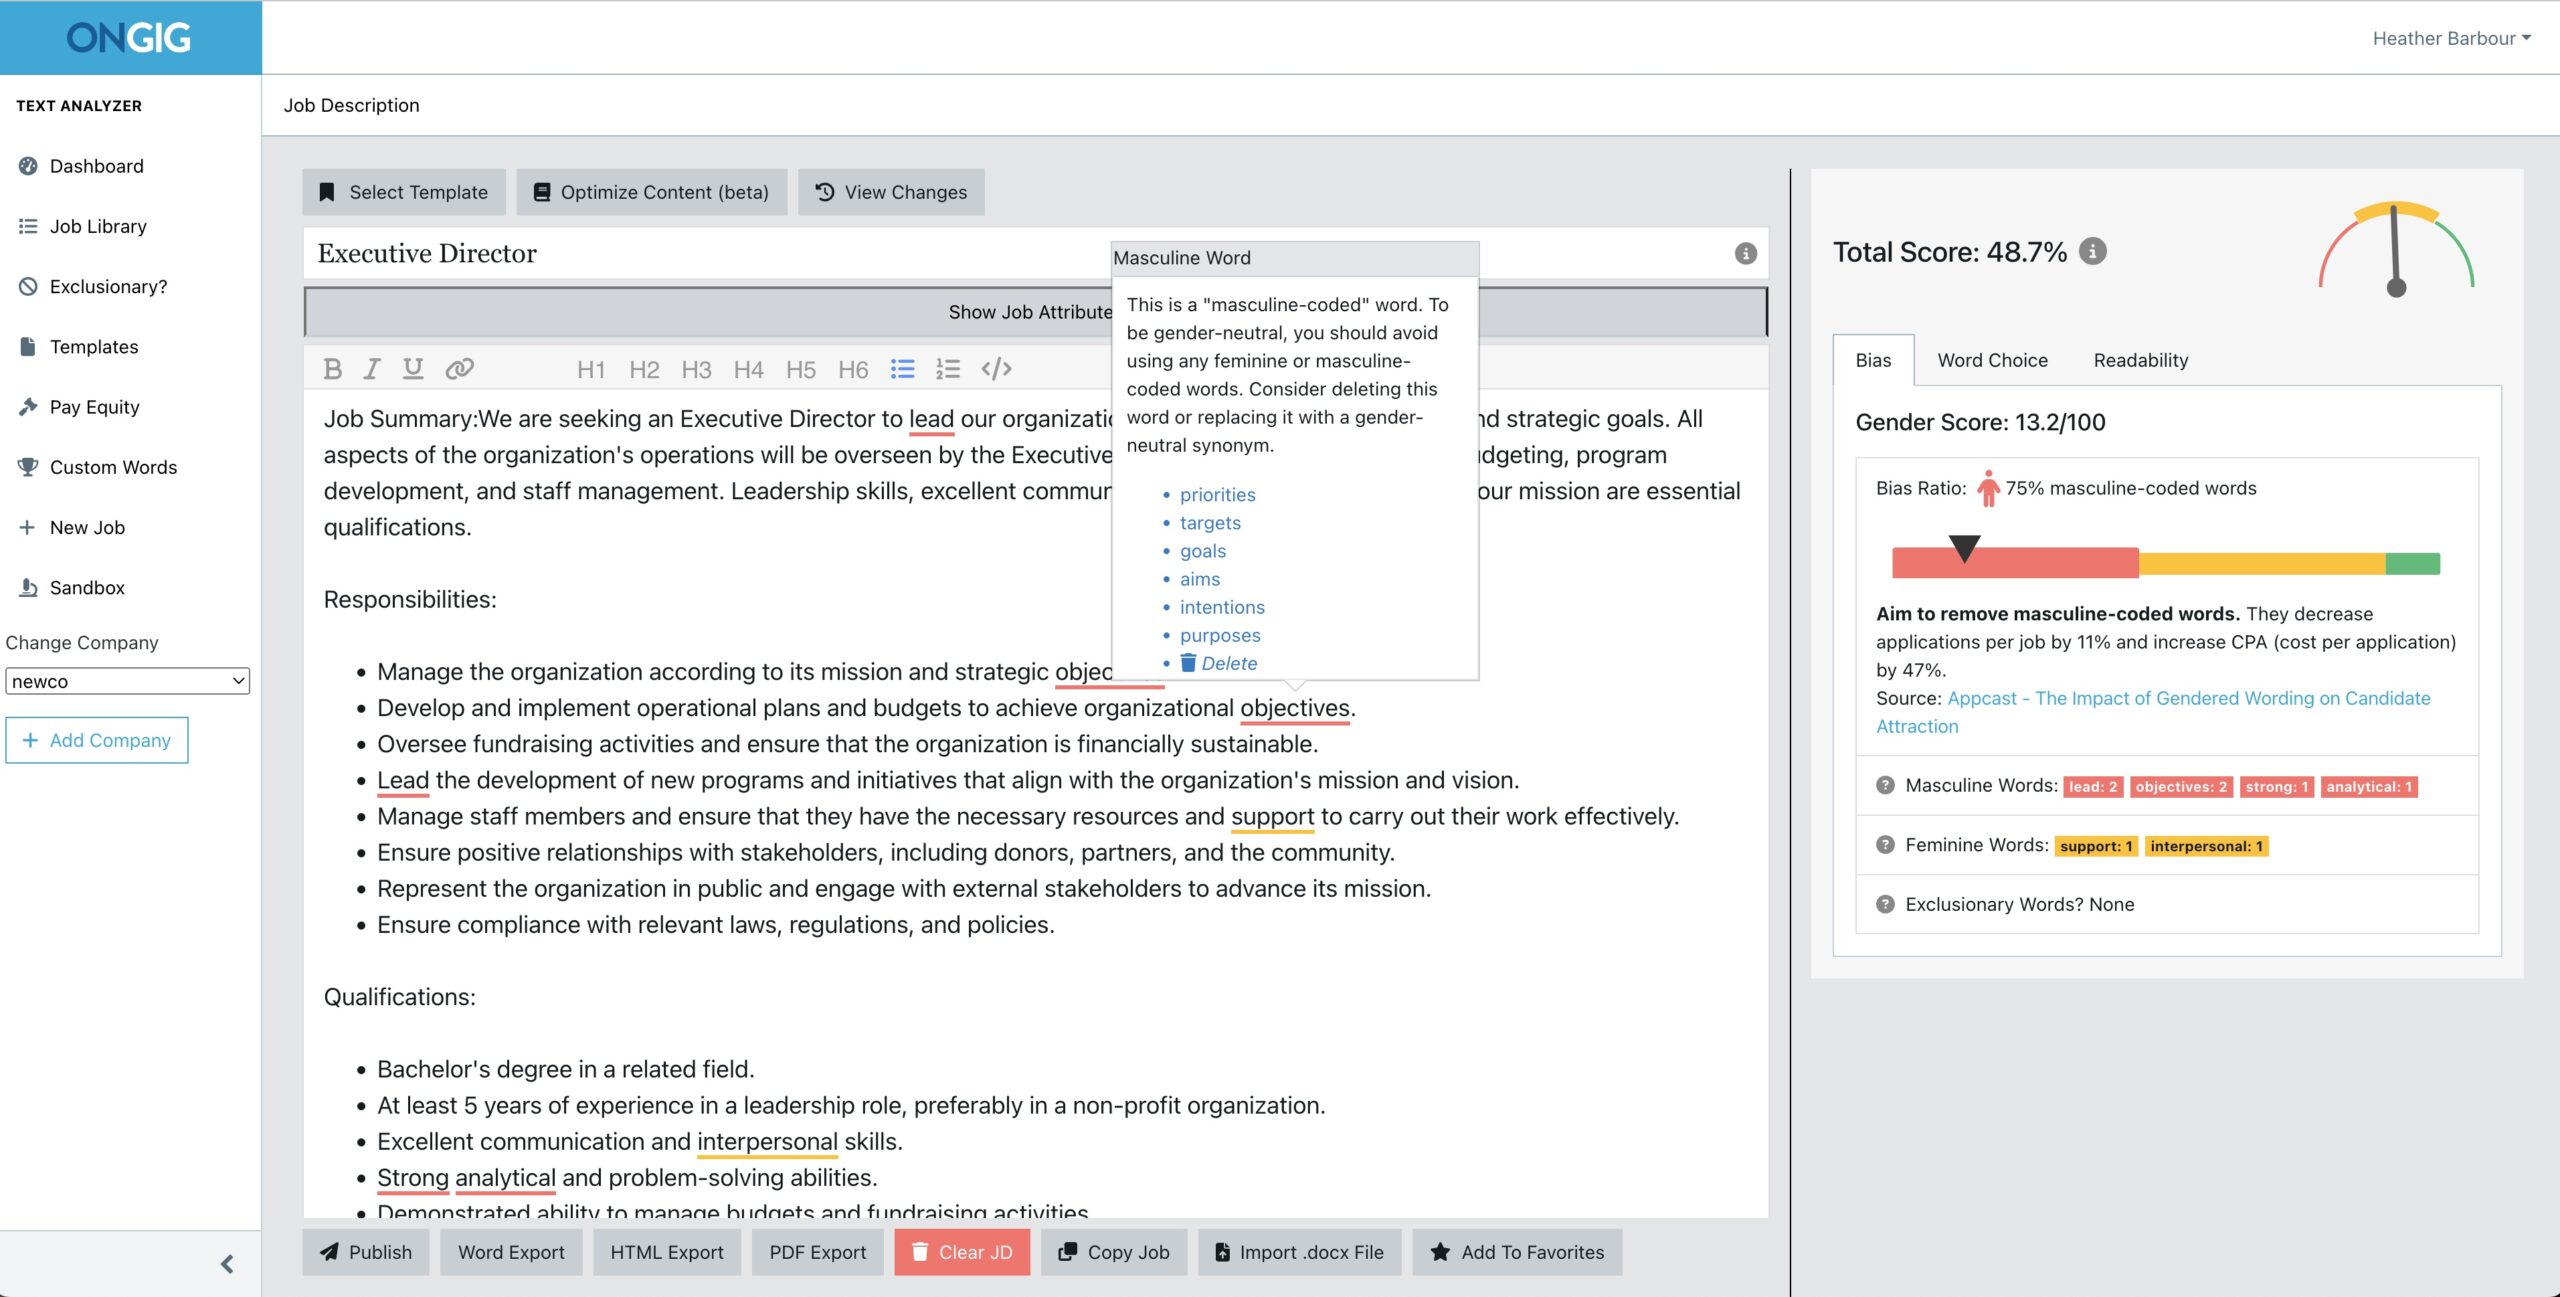This screenshot has height=1297, width=2560.
Task: Insert a hyperlink using the link icon
Action: (x=459, y=369)
